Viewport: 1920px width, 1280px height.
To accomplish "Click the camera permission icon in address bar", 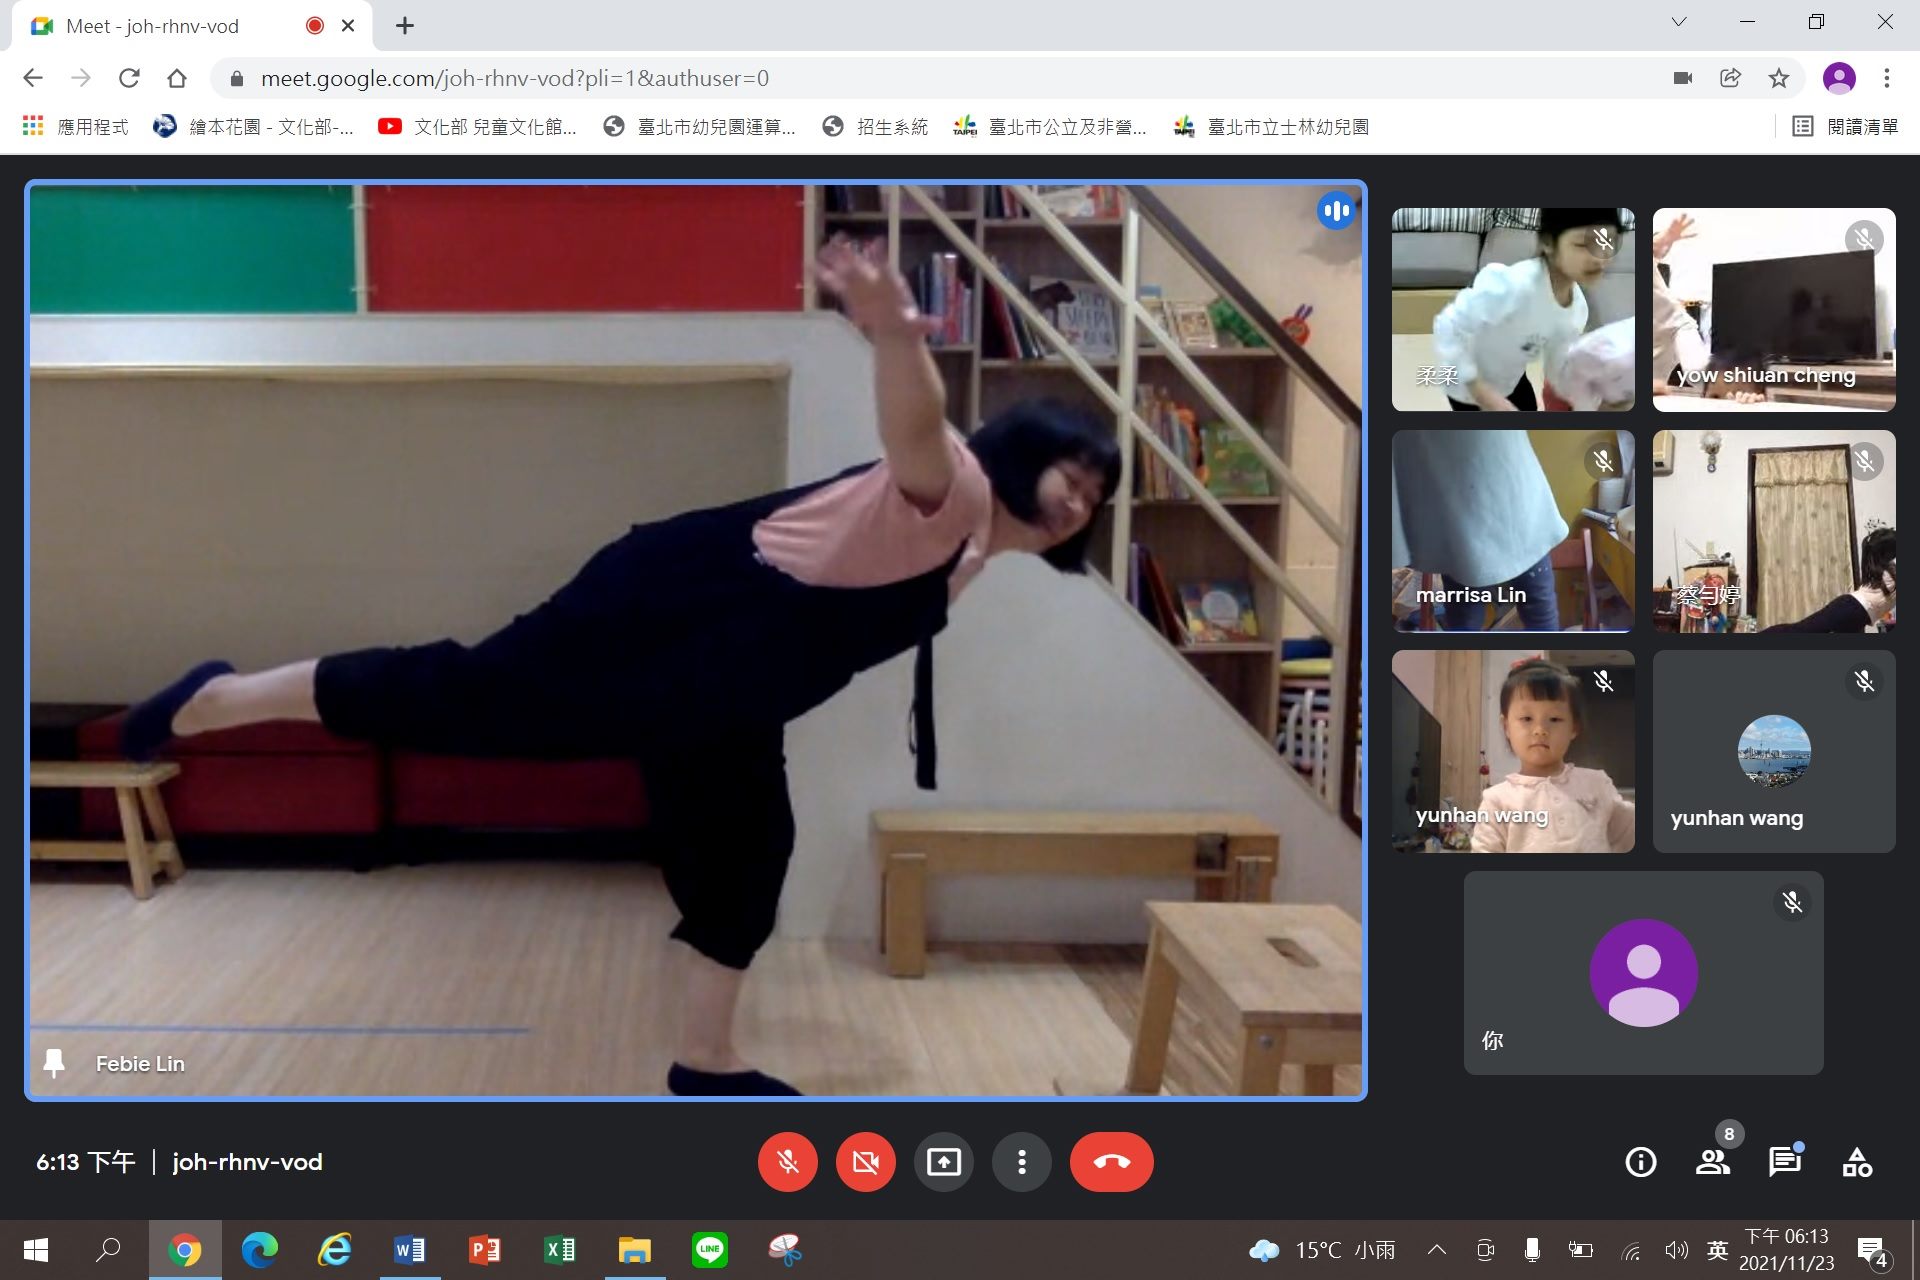I will click(1683, 78).
